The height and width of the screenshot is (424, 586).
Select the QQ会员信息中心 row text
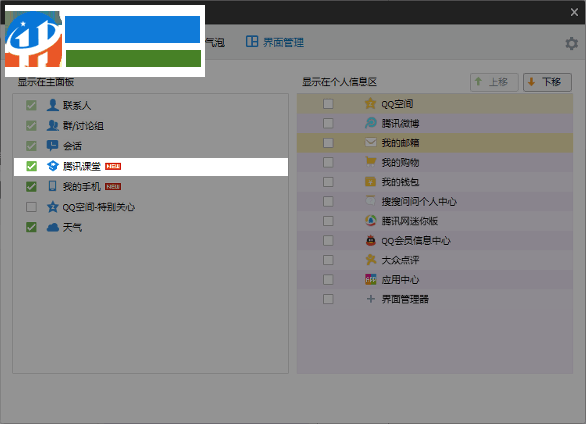tap(416, 241)
